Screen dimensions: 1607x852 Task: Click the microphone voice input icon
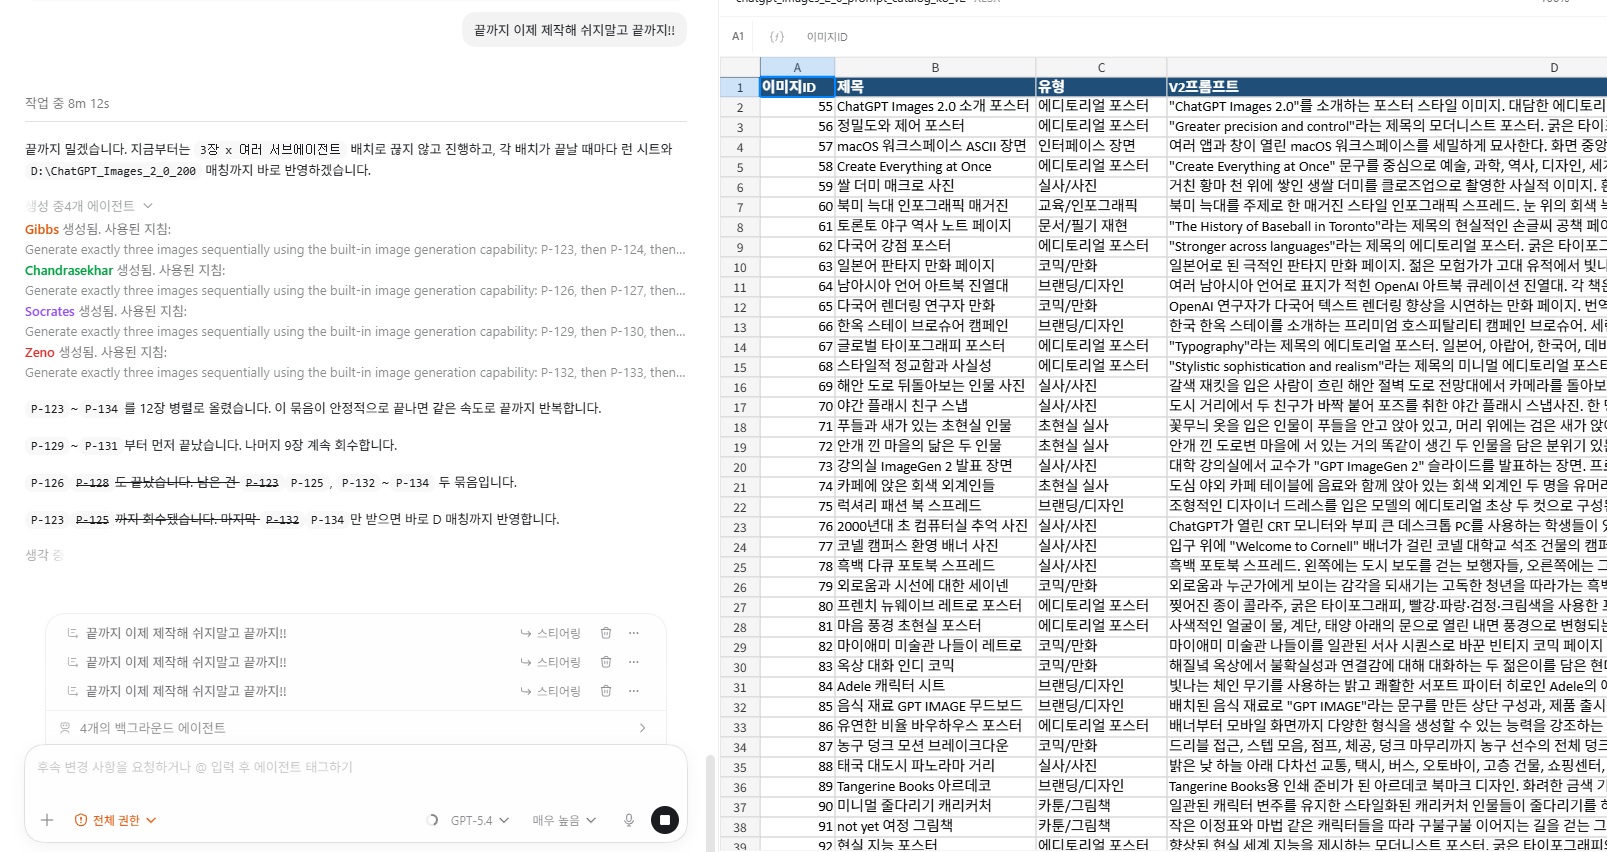click(629, 820)
